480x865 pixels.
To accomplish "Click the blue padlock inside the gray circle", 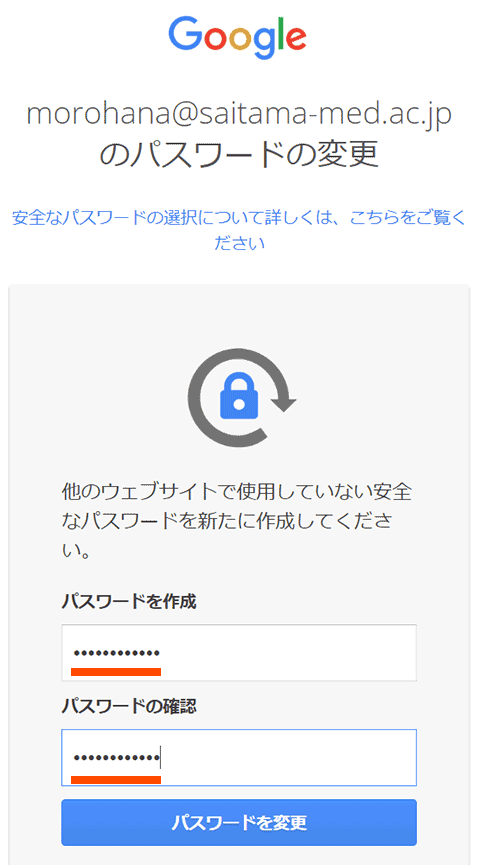I will pyautogui.click(x=238, y=398).
